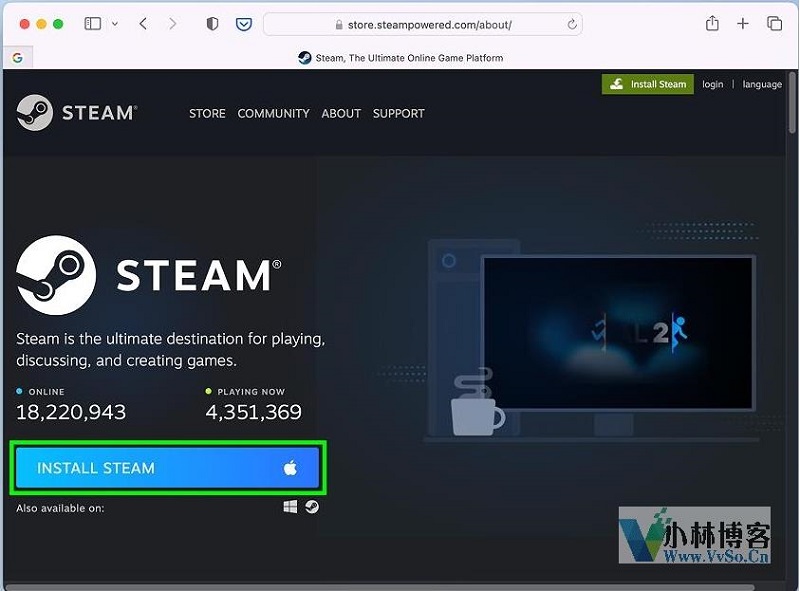The image size is (800, 591).
Task: Click the vertical page scrollbar
Action: click(792, 102)
